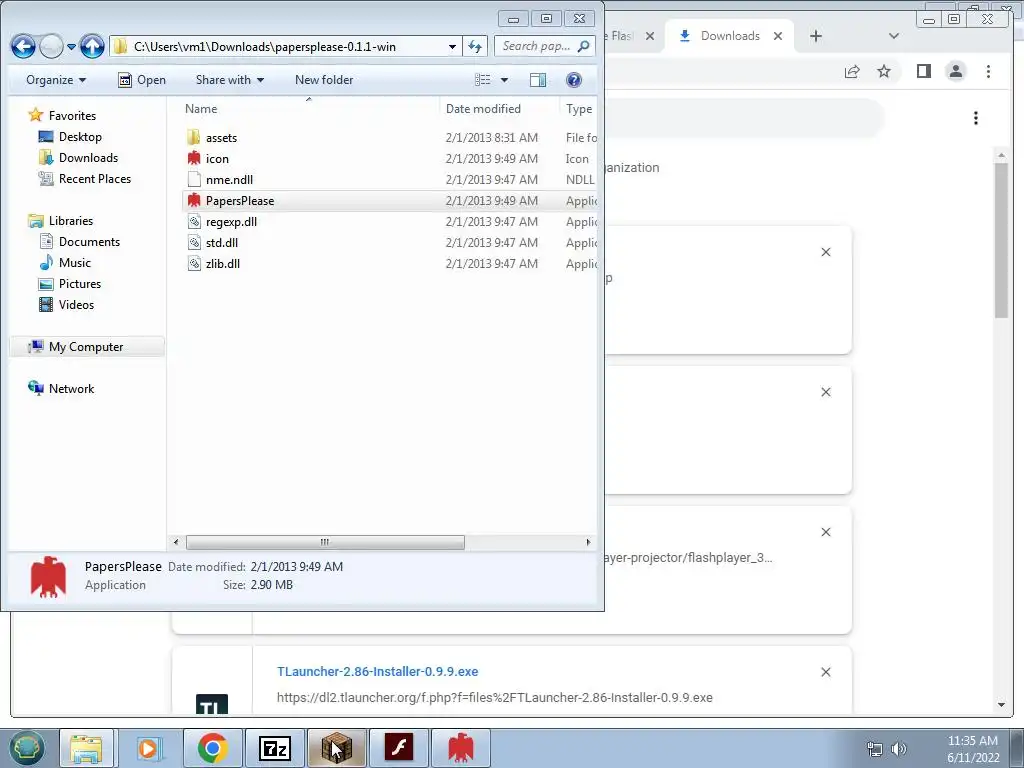Click the horizontal scrollbar thumb
The width and height of the screenshot is (1024, 768).
(325, 542)
